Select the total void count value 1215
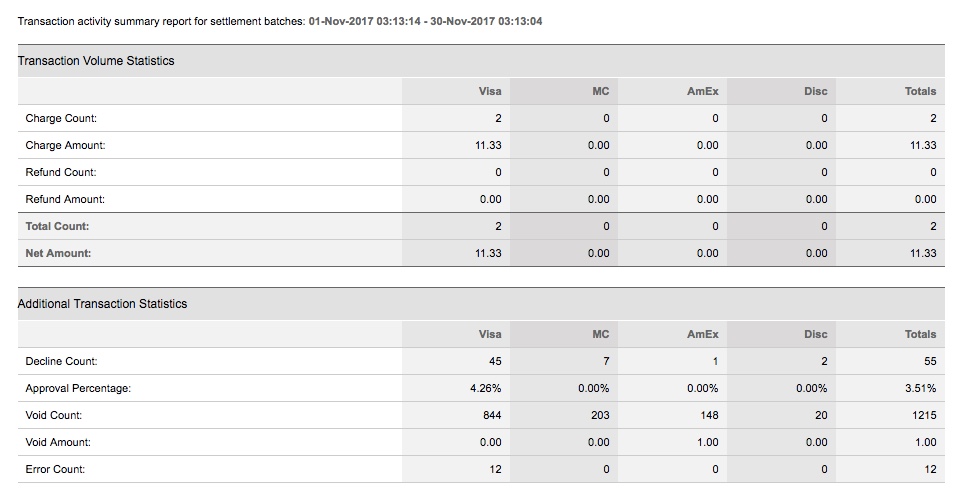The image size is (954, 493). tap(923, 415)
